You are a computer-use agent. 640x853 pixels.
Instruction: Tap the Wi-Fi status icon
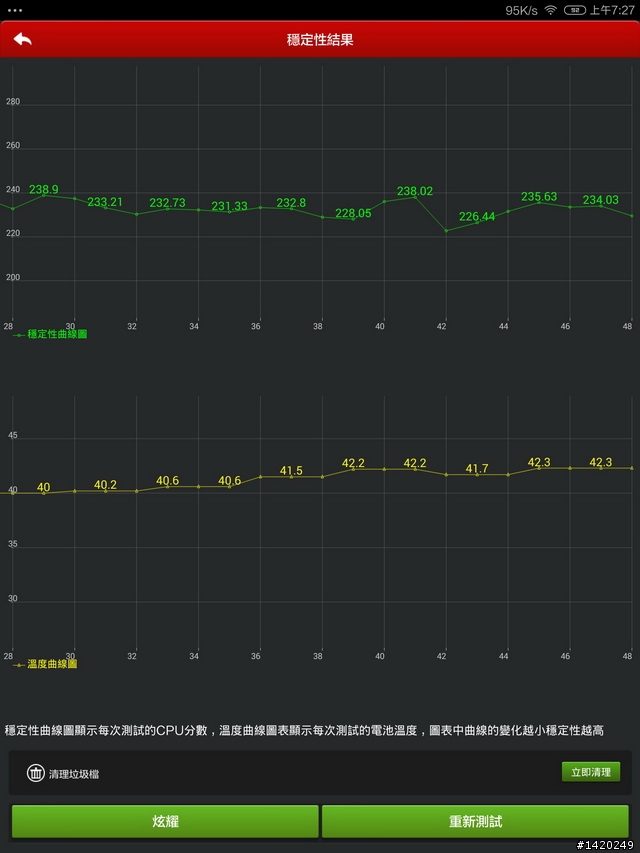pos(551,10)
